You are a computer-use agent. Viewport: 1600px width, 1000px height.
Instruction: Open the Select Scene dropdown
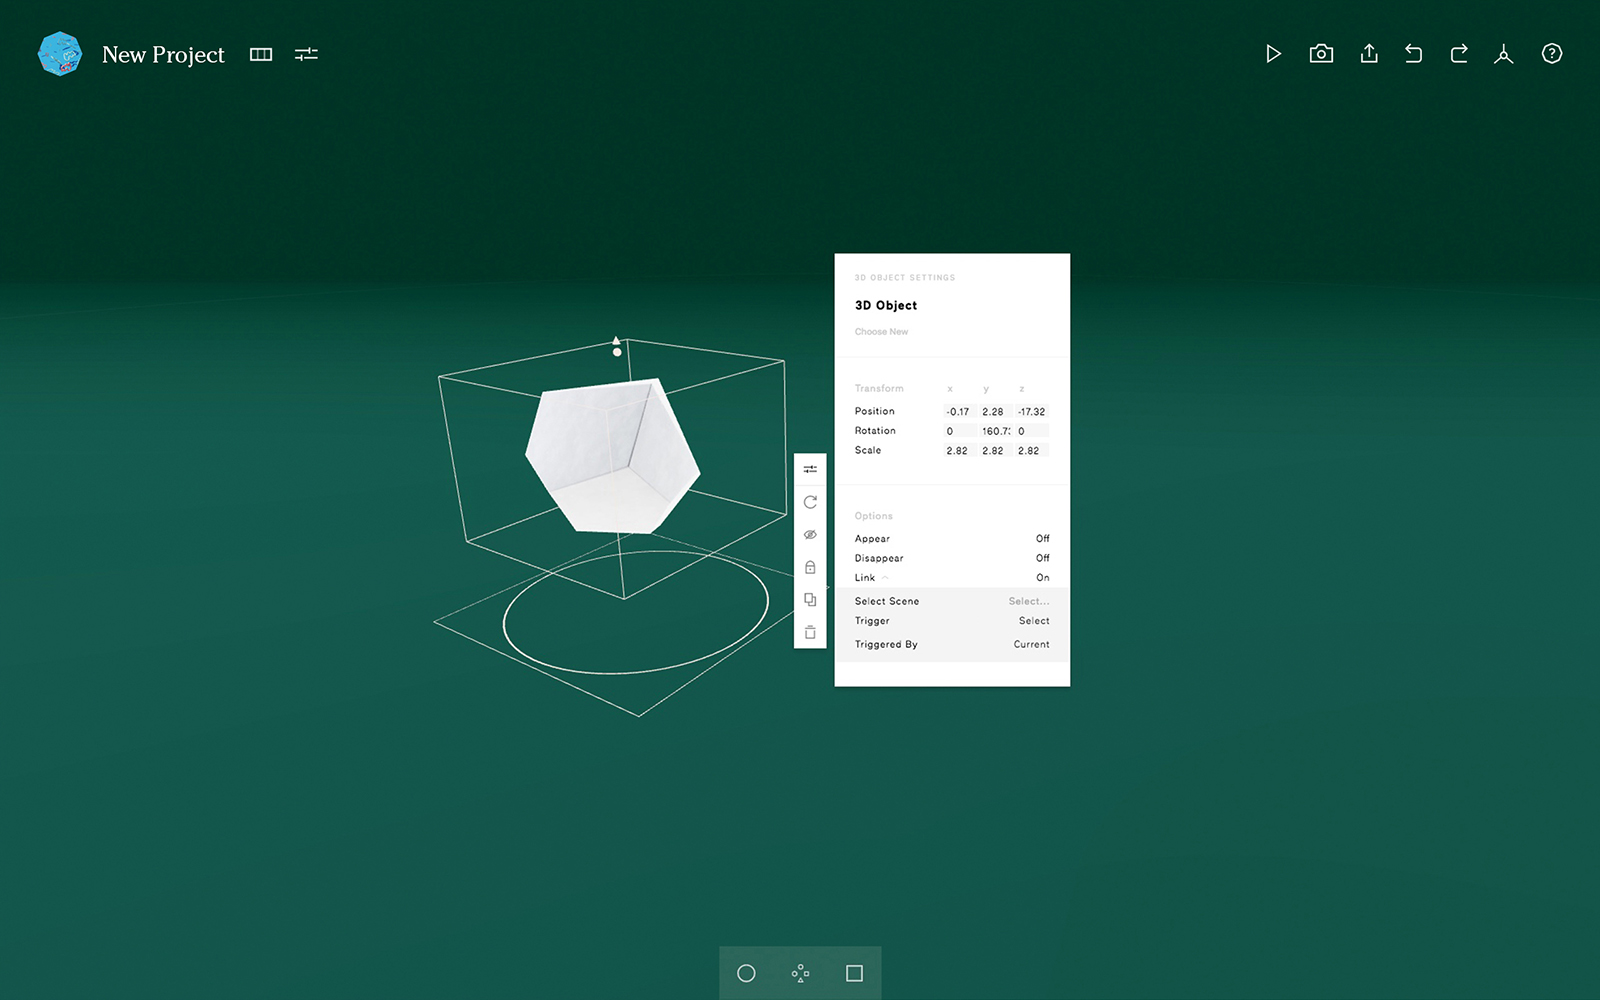tap(1029, 601)
